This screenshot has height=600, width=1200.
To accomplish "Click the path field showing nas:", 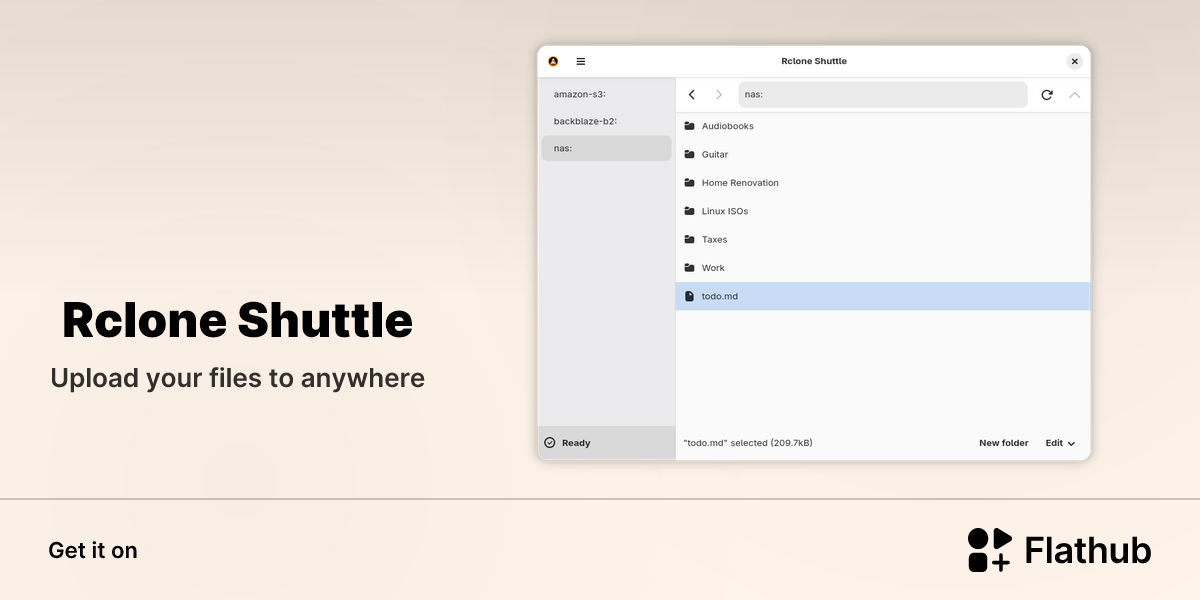I will [883, 94].
